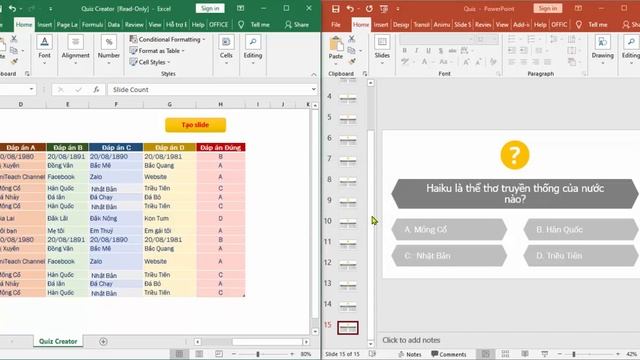The image size is (640, 360).
Task: Open the Excel Data ribbon tab
Action: pyautogui.click(x=113, y=24)
